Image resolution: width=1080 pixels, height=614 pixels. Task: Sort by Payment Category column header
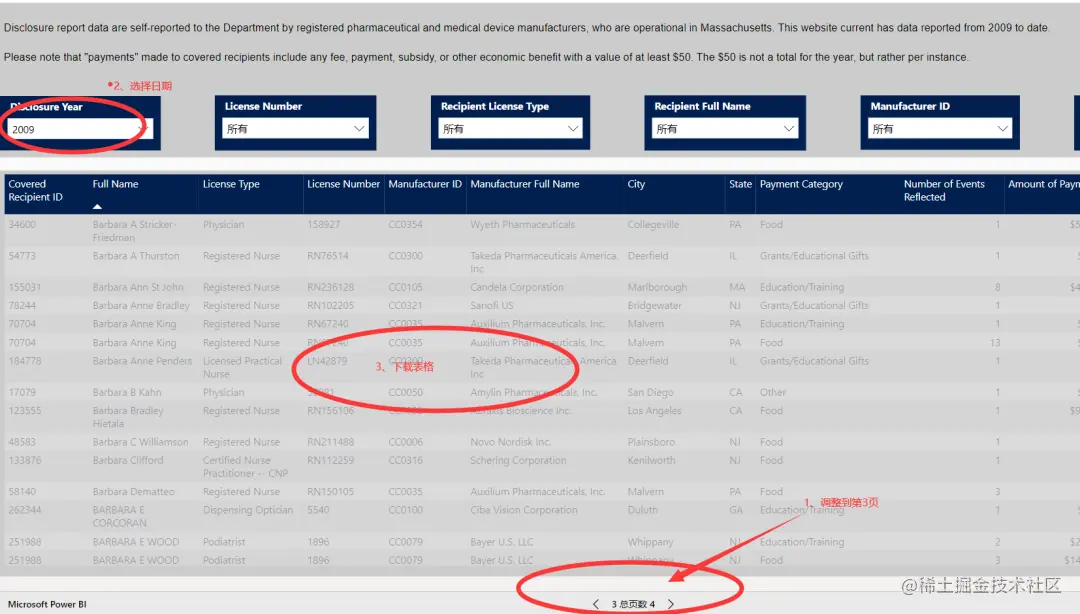click(801, 184)
